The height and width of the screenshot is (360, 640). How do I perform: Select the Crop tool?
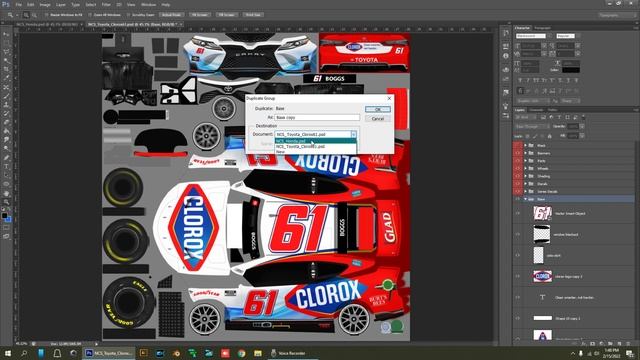6,70
